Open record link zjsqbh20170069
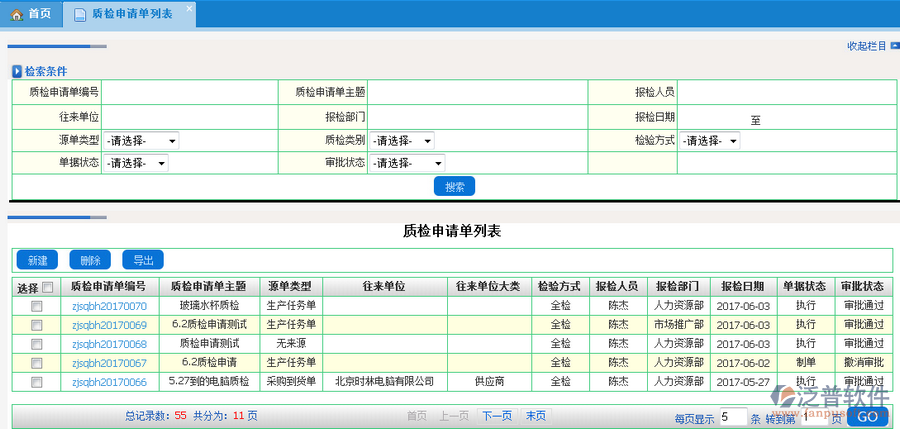The height and width of the screenshot is (429, 900). tap(109, 325)
